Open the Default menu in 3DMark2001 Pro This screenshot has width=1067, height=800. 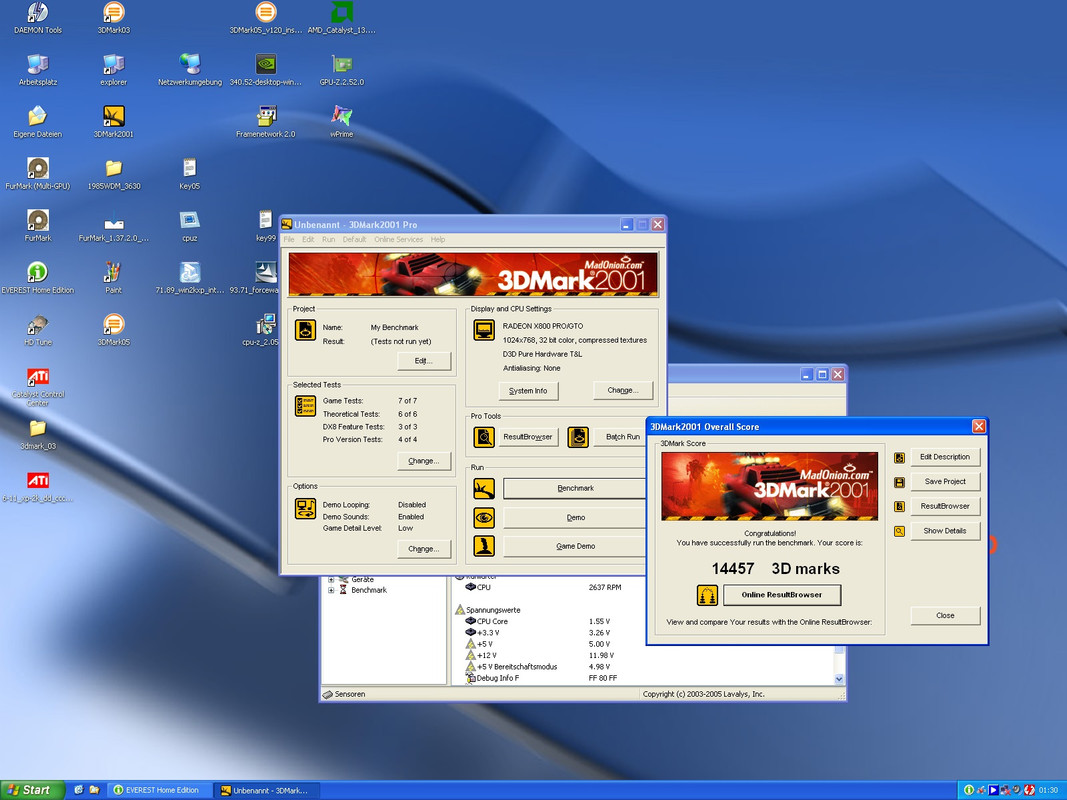(x=355, y=239)
